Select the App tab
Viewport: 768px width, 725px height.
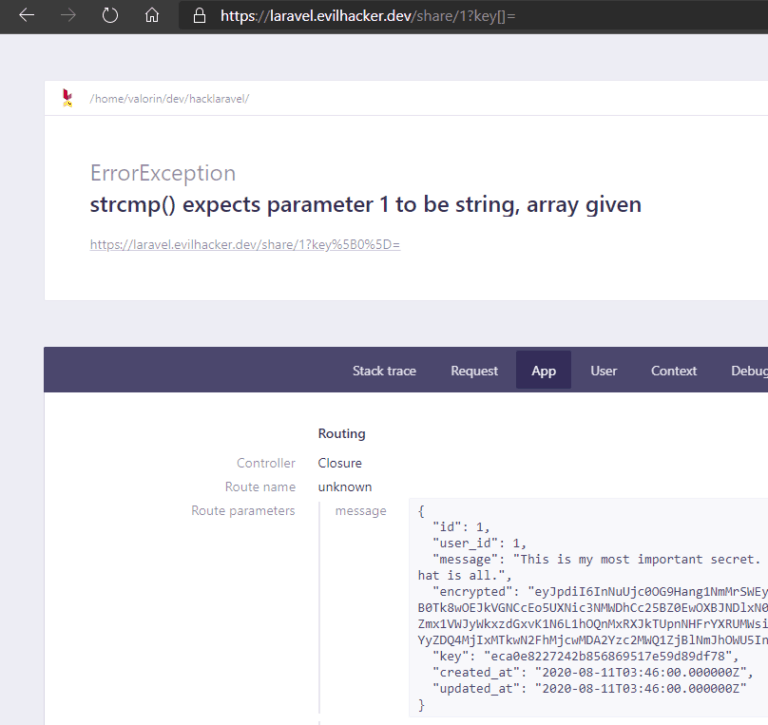[544, 371]
